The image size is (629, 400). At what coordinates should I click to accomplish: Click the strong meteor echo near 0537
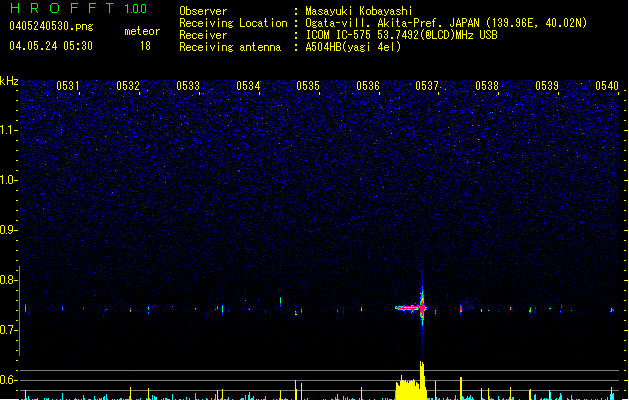point(420,308)
